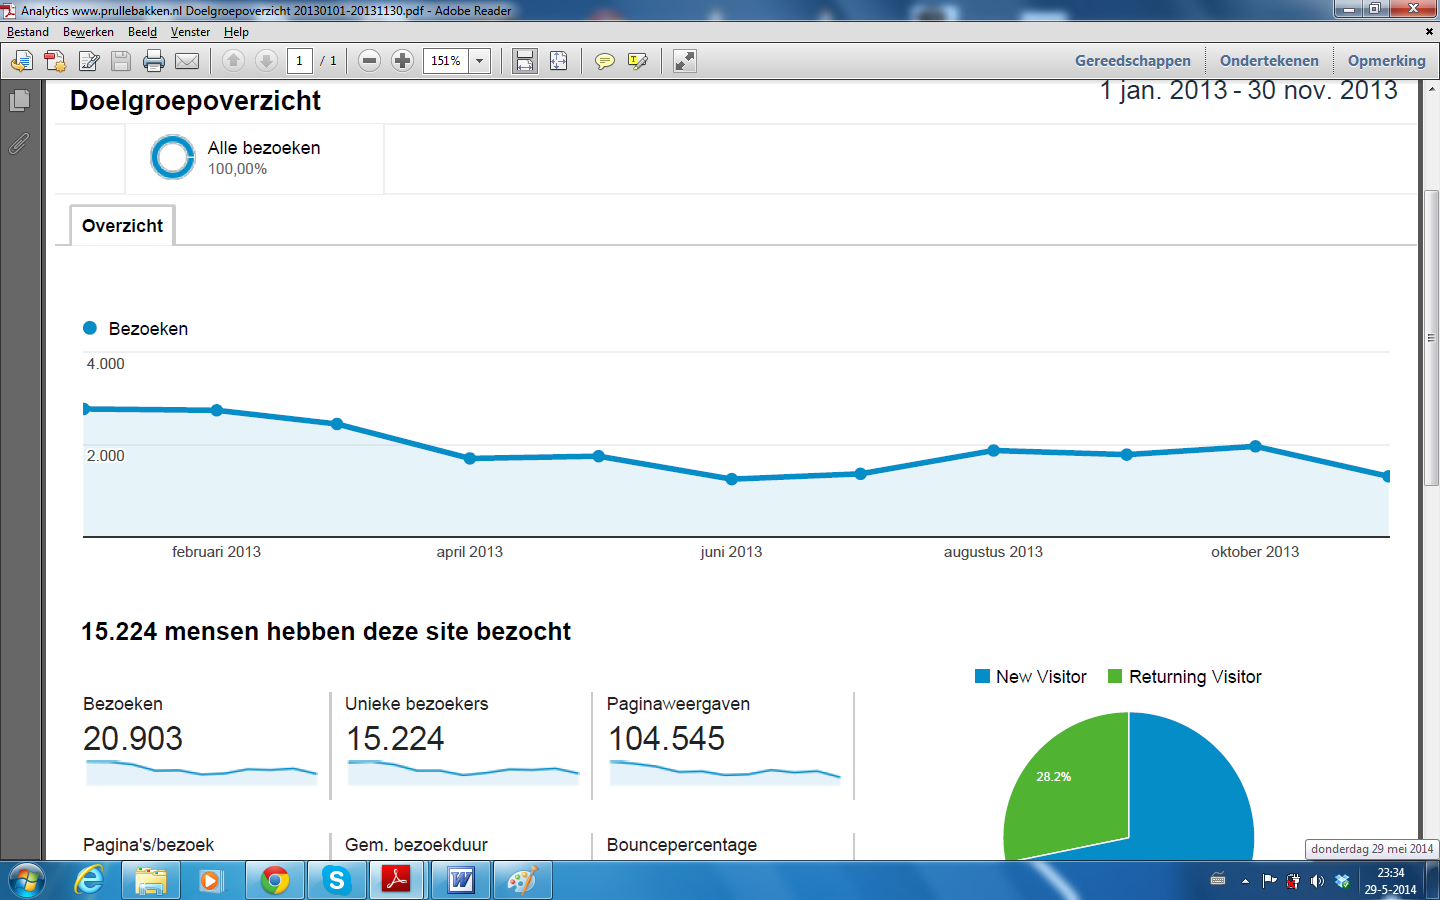Add a sticky note comment
This screenshot has height=900, width=1440.
(x=605, y=61)
